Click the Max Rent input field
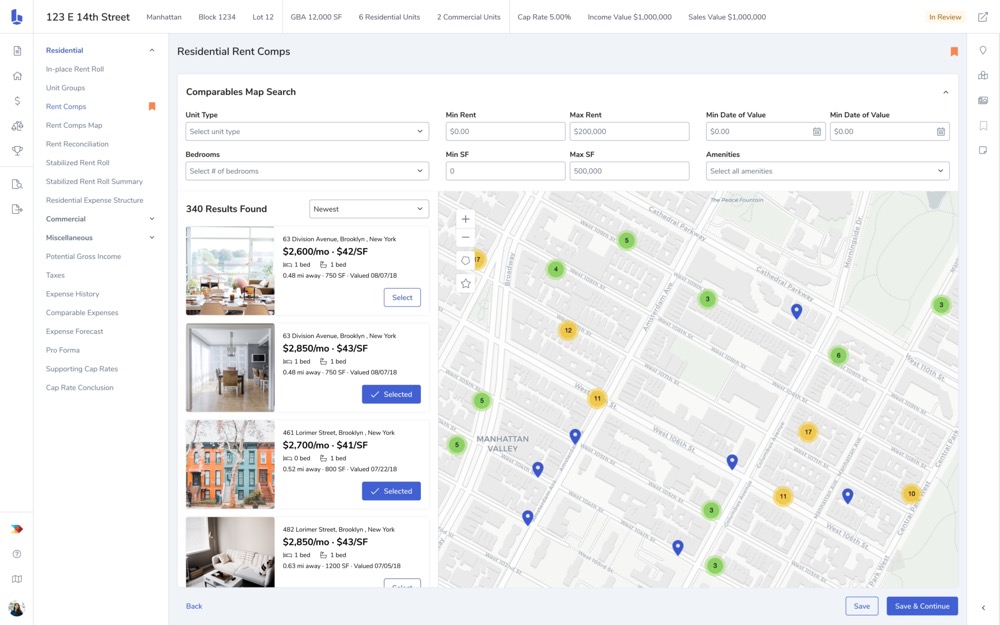Image resolution: width=1000 pixels, height=625 pixels. [628, 131]
